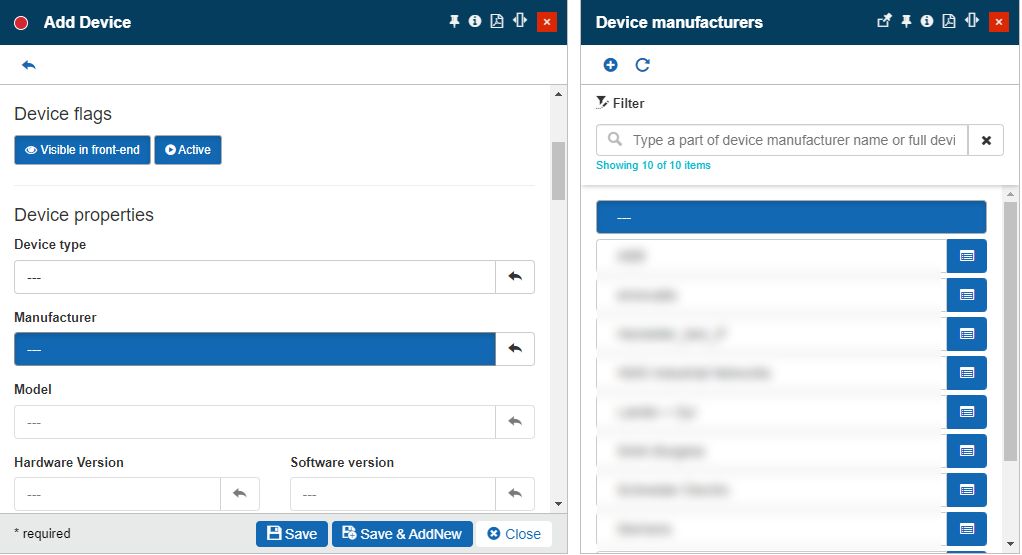Image resolution: width=1022 pixels, height=555 pixels.
Task: Click the Save & AddNew button
Action: coord(401,534)
